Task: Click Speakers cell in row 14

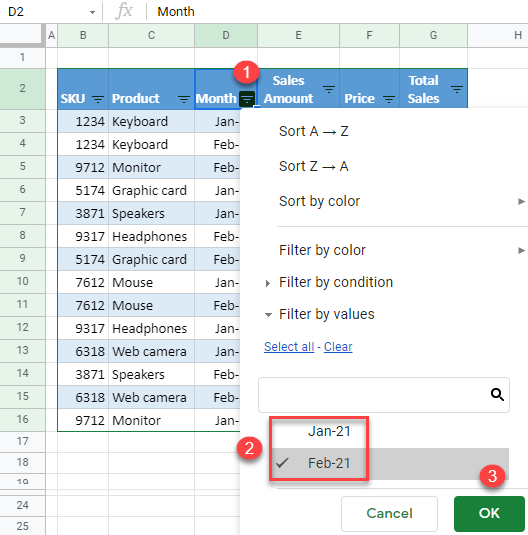Action: pyautogui.click(x=152, y=375)
